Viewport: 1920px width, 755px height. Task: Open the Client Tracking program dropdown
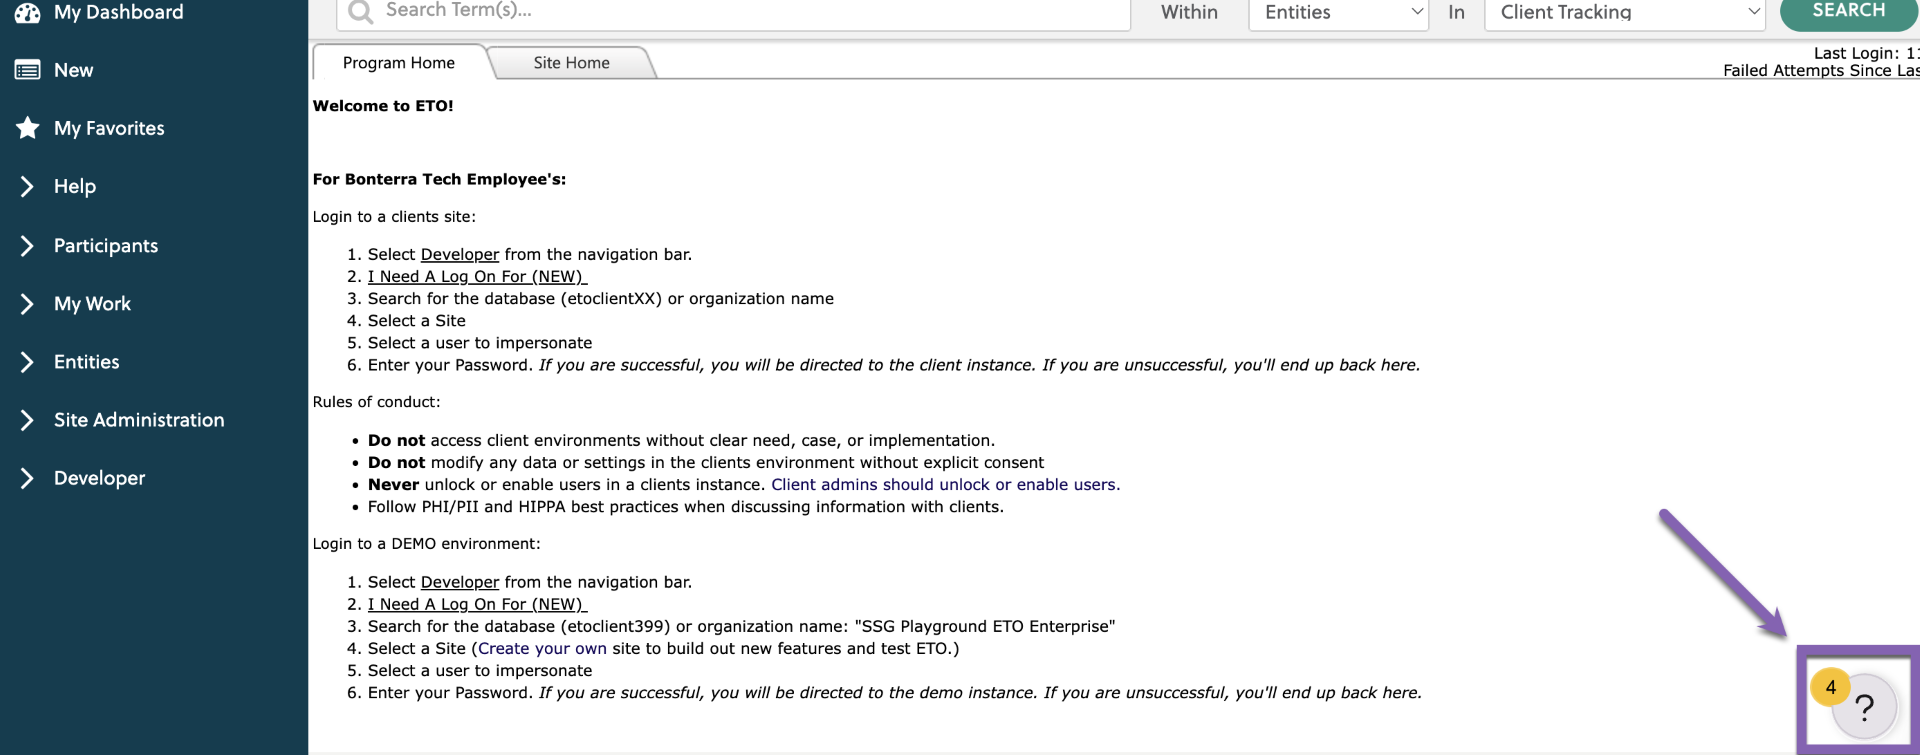pos(1625,12)
